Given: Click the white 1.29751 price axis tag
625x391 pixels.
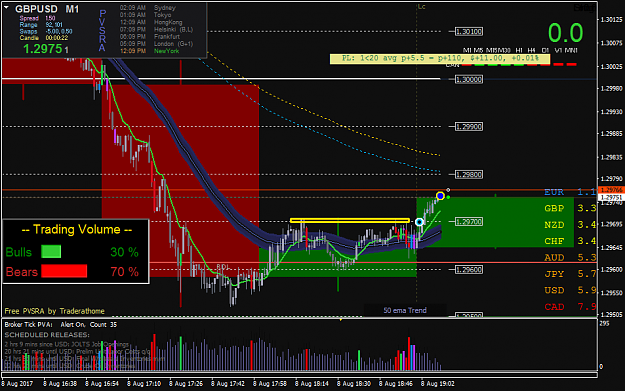Looking at the screenshot, I should 611,197.
